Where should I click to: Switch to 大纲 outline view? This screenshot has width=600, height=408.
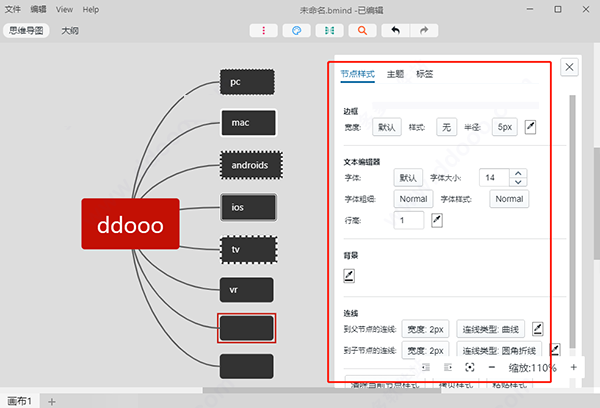click(70, 31)
